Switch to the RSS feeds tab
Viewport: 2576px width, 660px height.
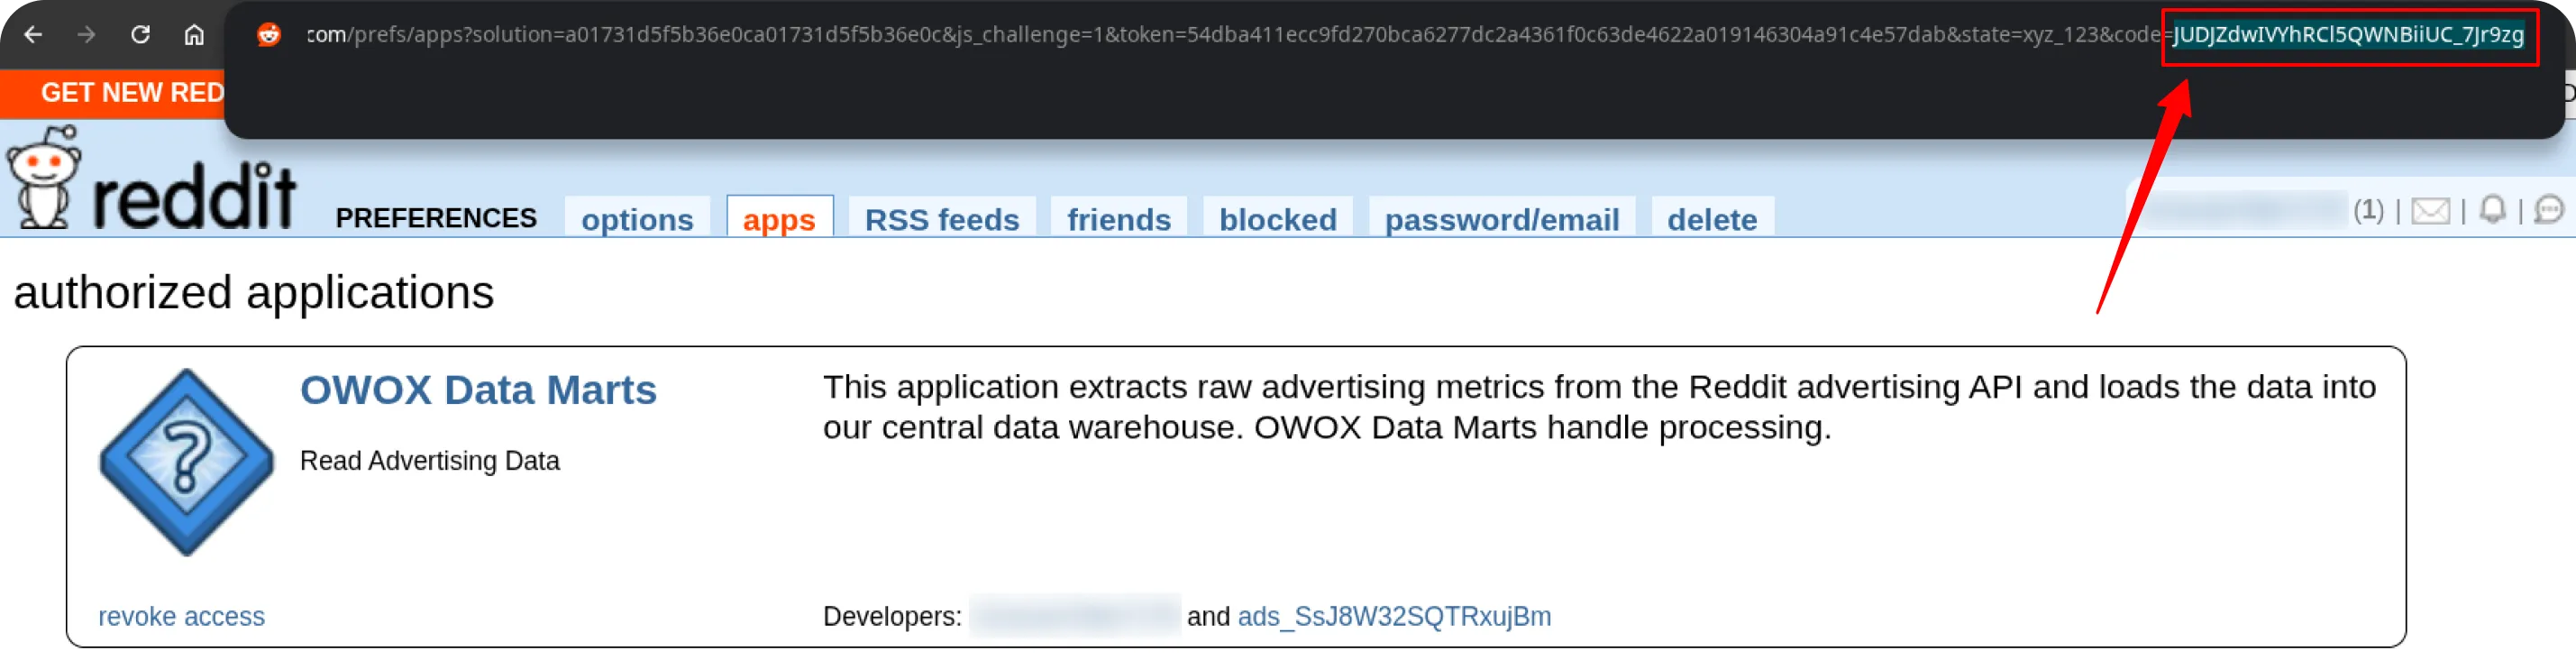(x=941, y=220)
